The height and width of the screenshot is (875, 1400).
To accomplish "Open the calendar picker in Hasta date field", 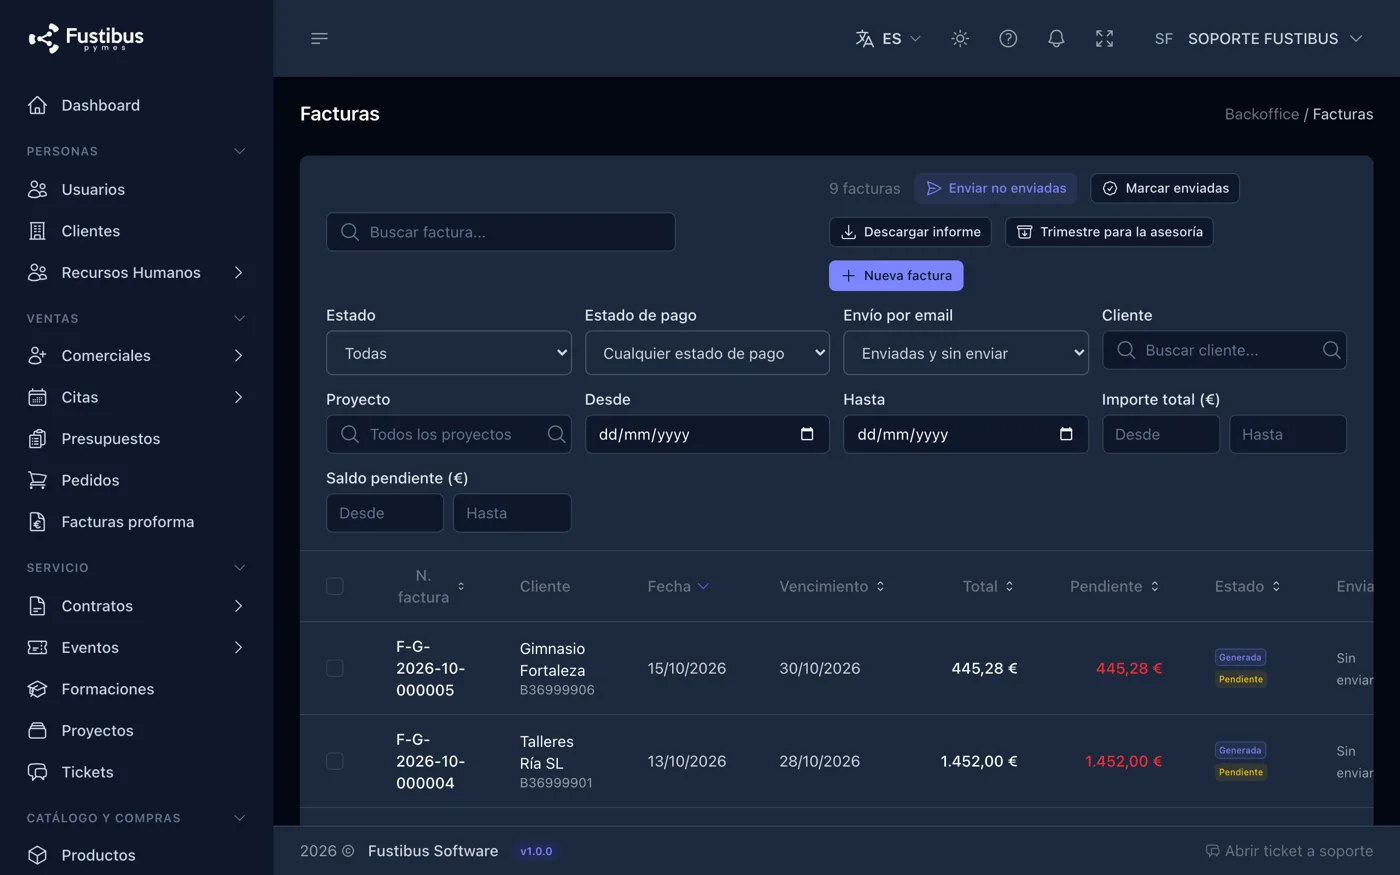I will [x=1066, y=434].
